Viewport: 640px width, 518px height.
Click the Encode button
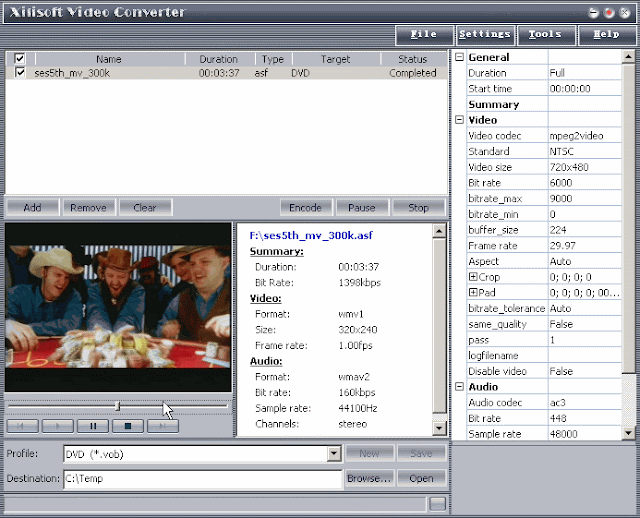click(x=305, y=208)
